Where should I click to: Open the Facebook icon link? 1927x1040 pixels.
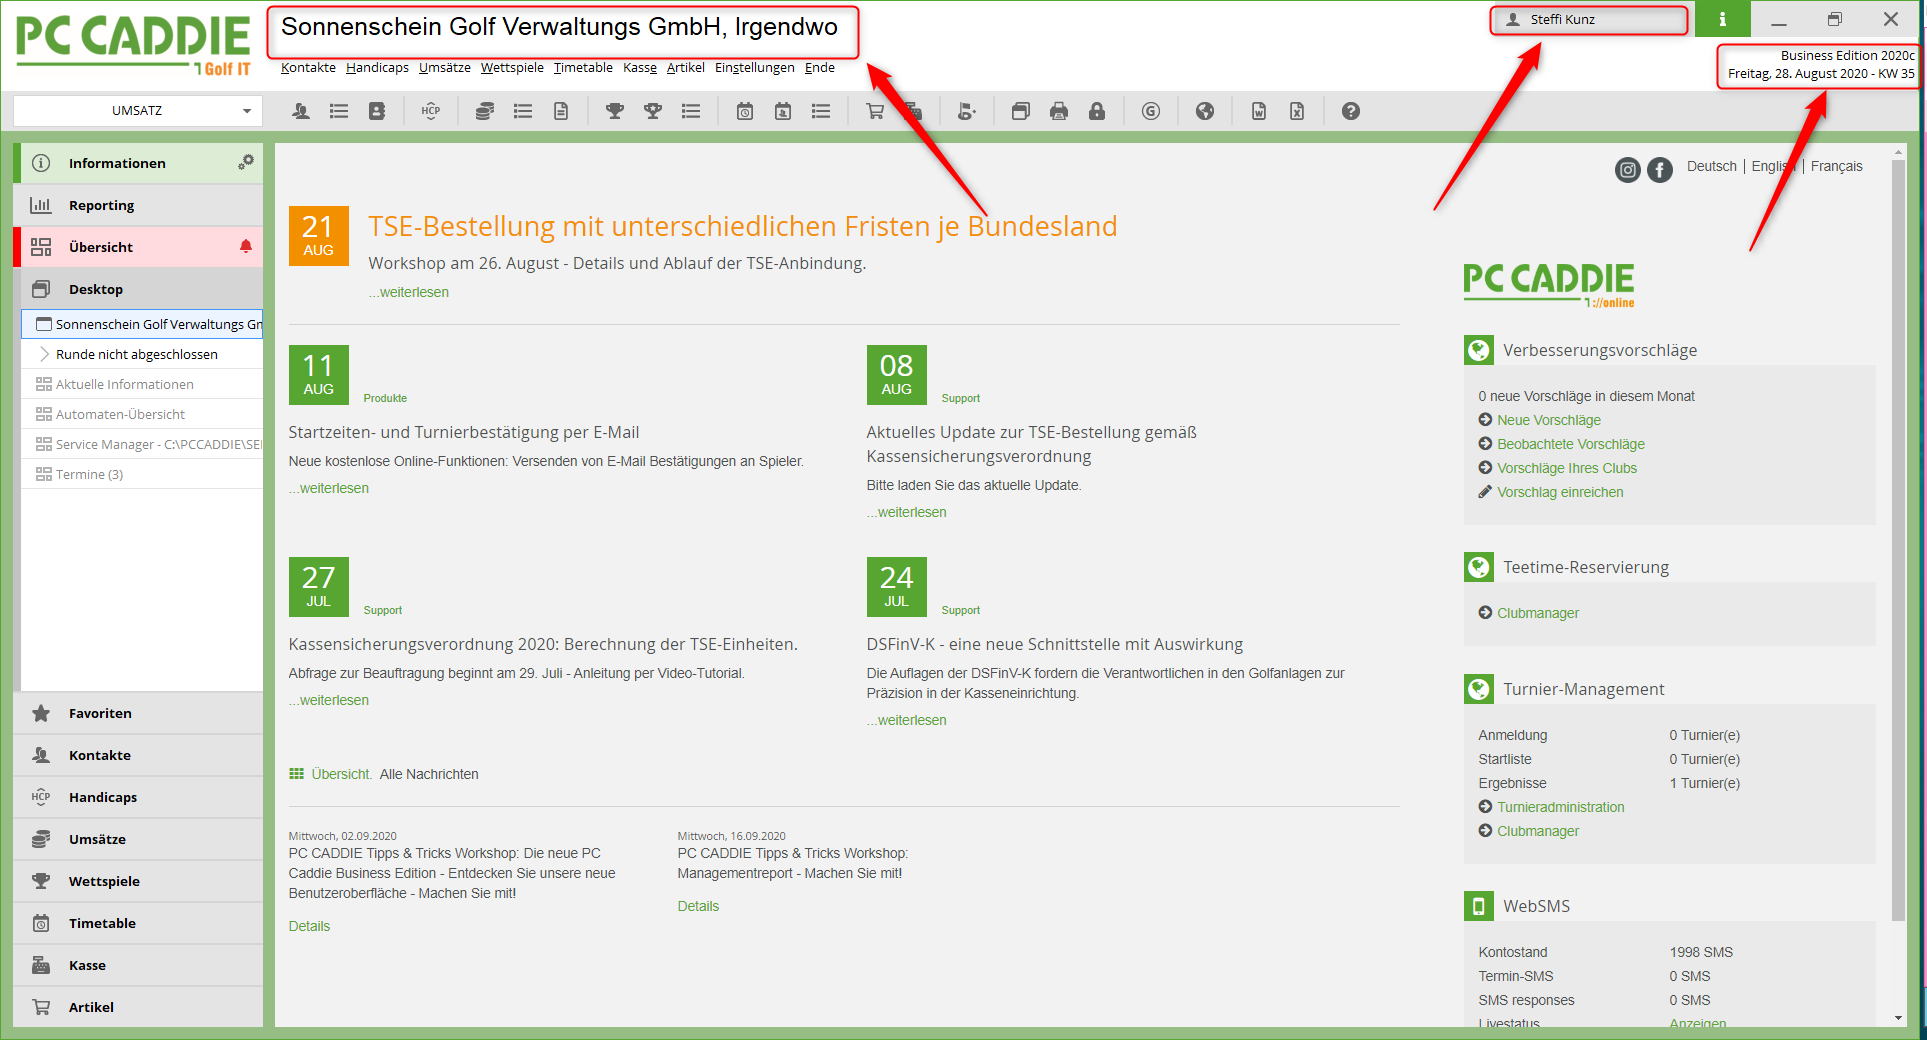[x=1660, y=170]
